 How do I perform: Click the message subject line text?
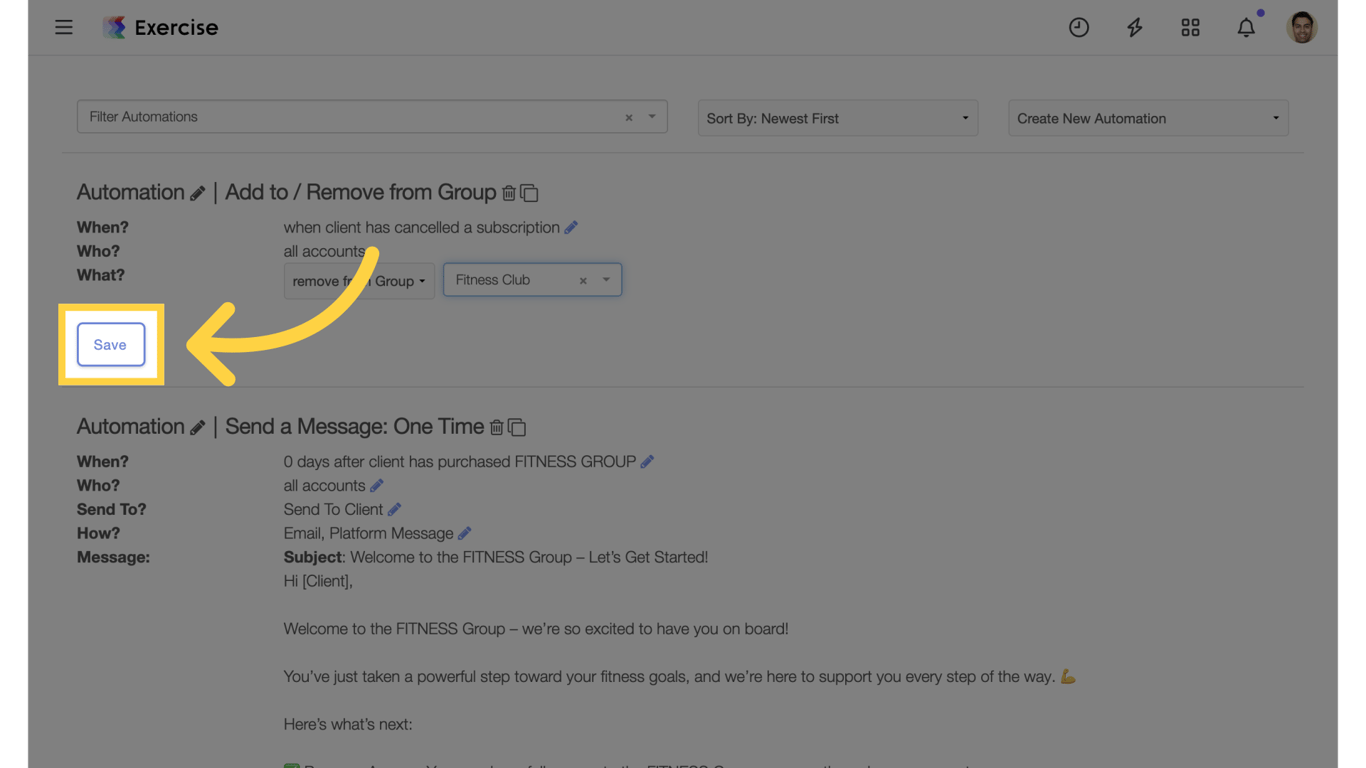tap(496, 557)
